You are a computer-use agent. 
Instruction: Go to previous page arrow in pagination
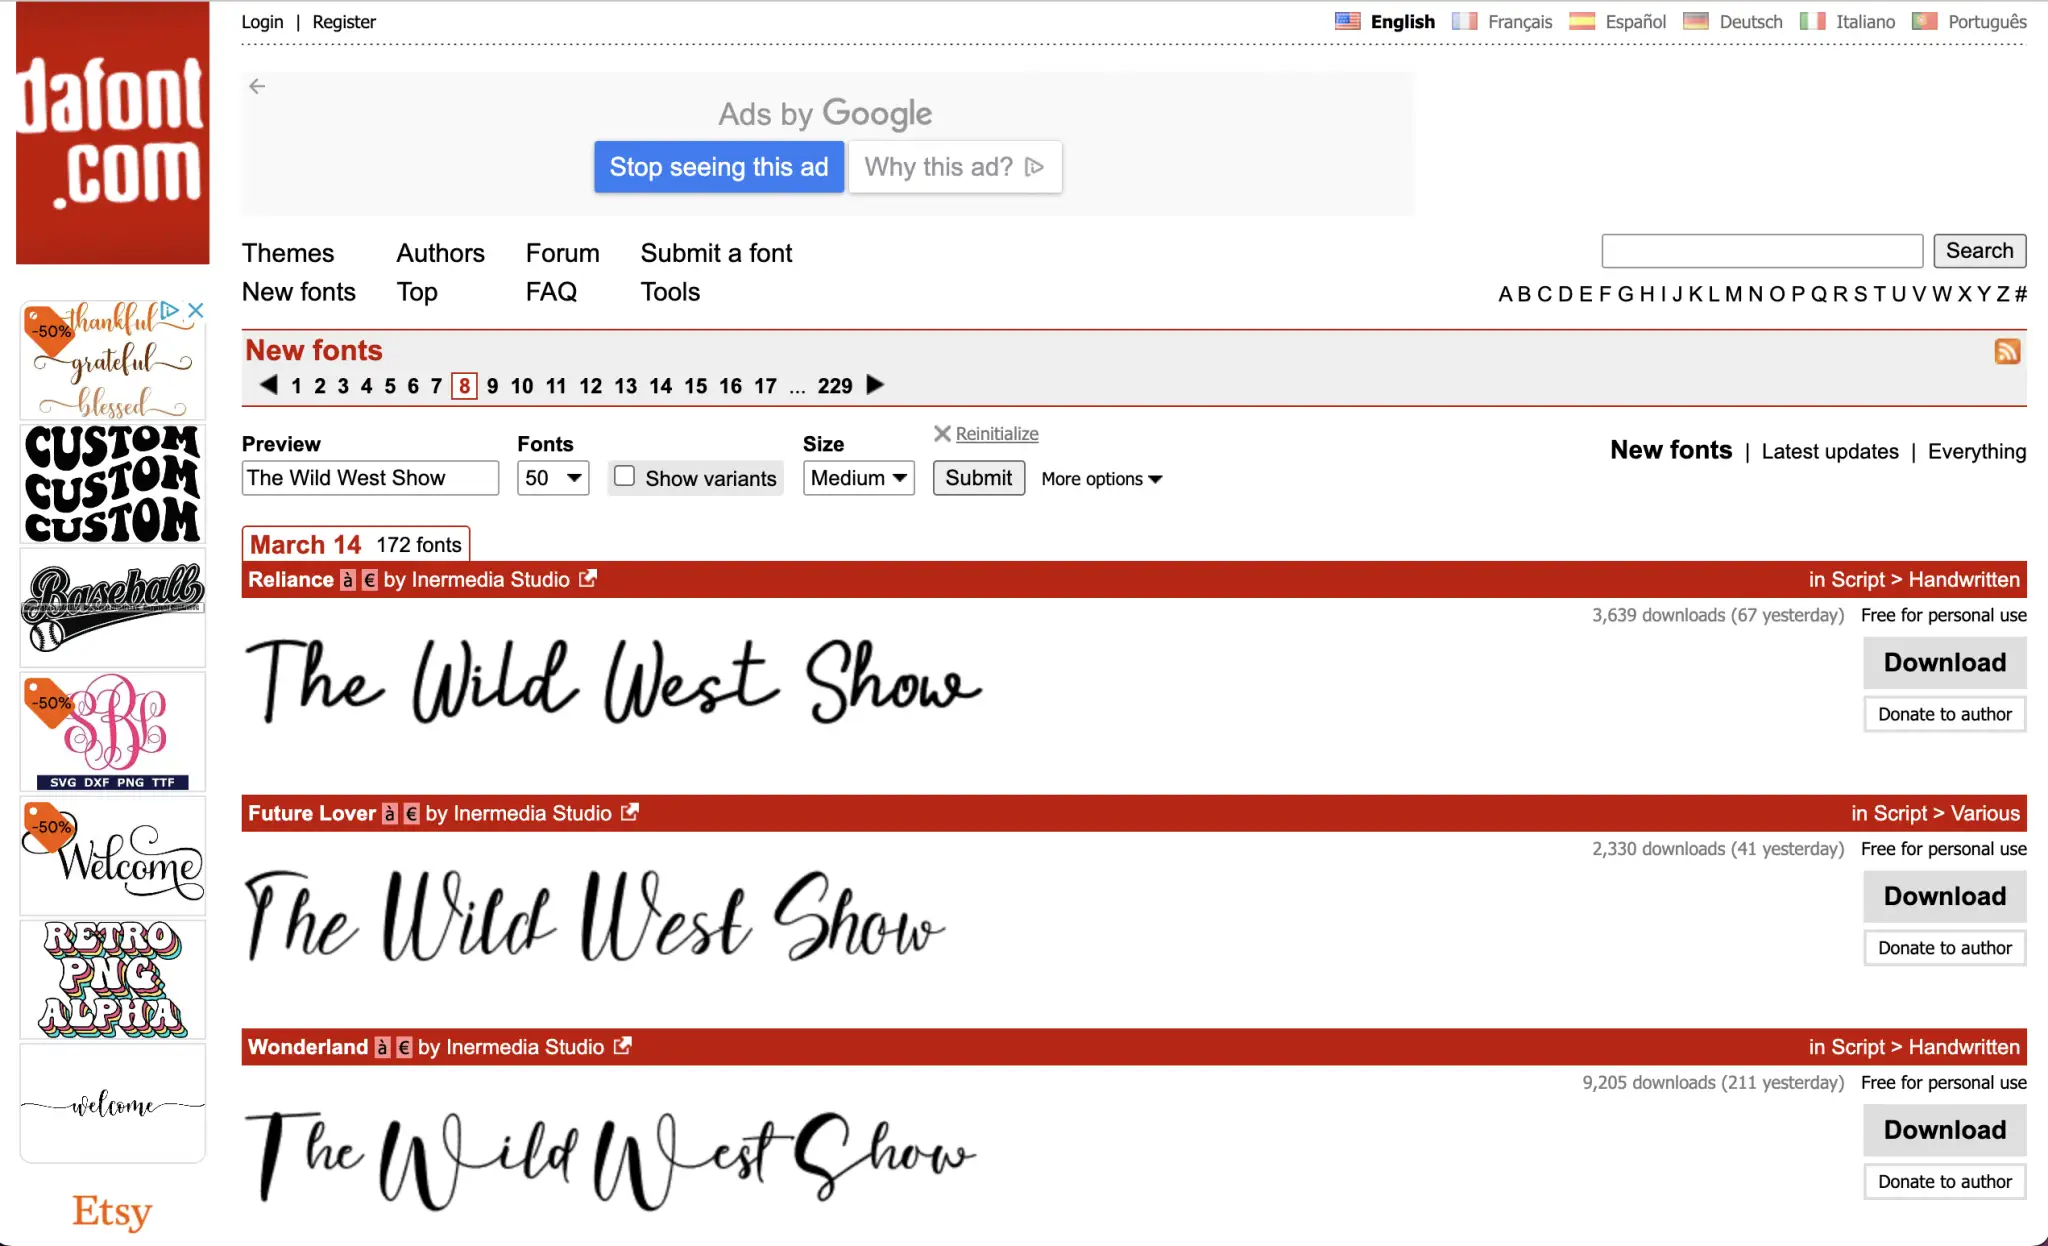click(268, 385)
